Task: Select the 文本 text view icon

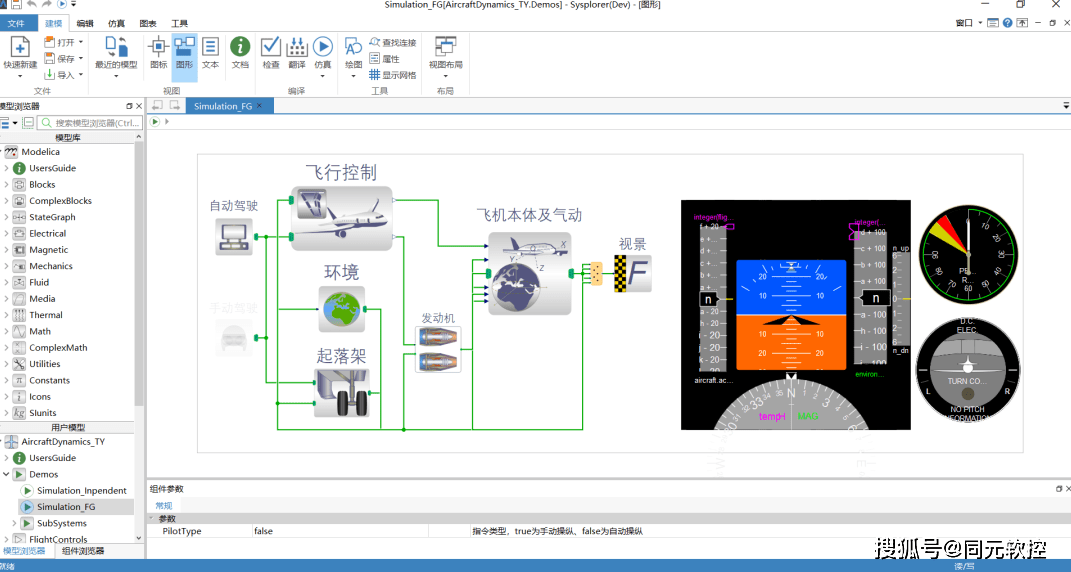Action: [210, 52]
